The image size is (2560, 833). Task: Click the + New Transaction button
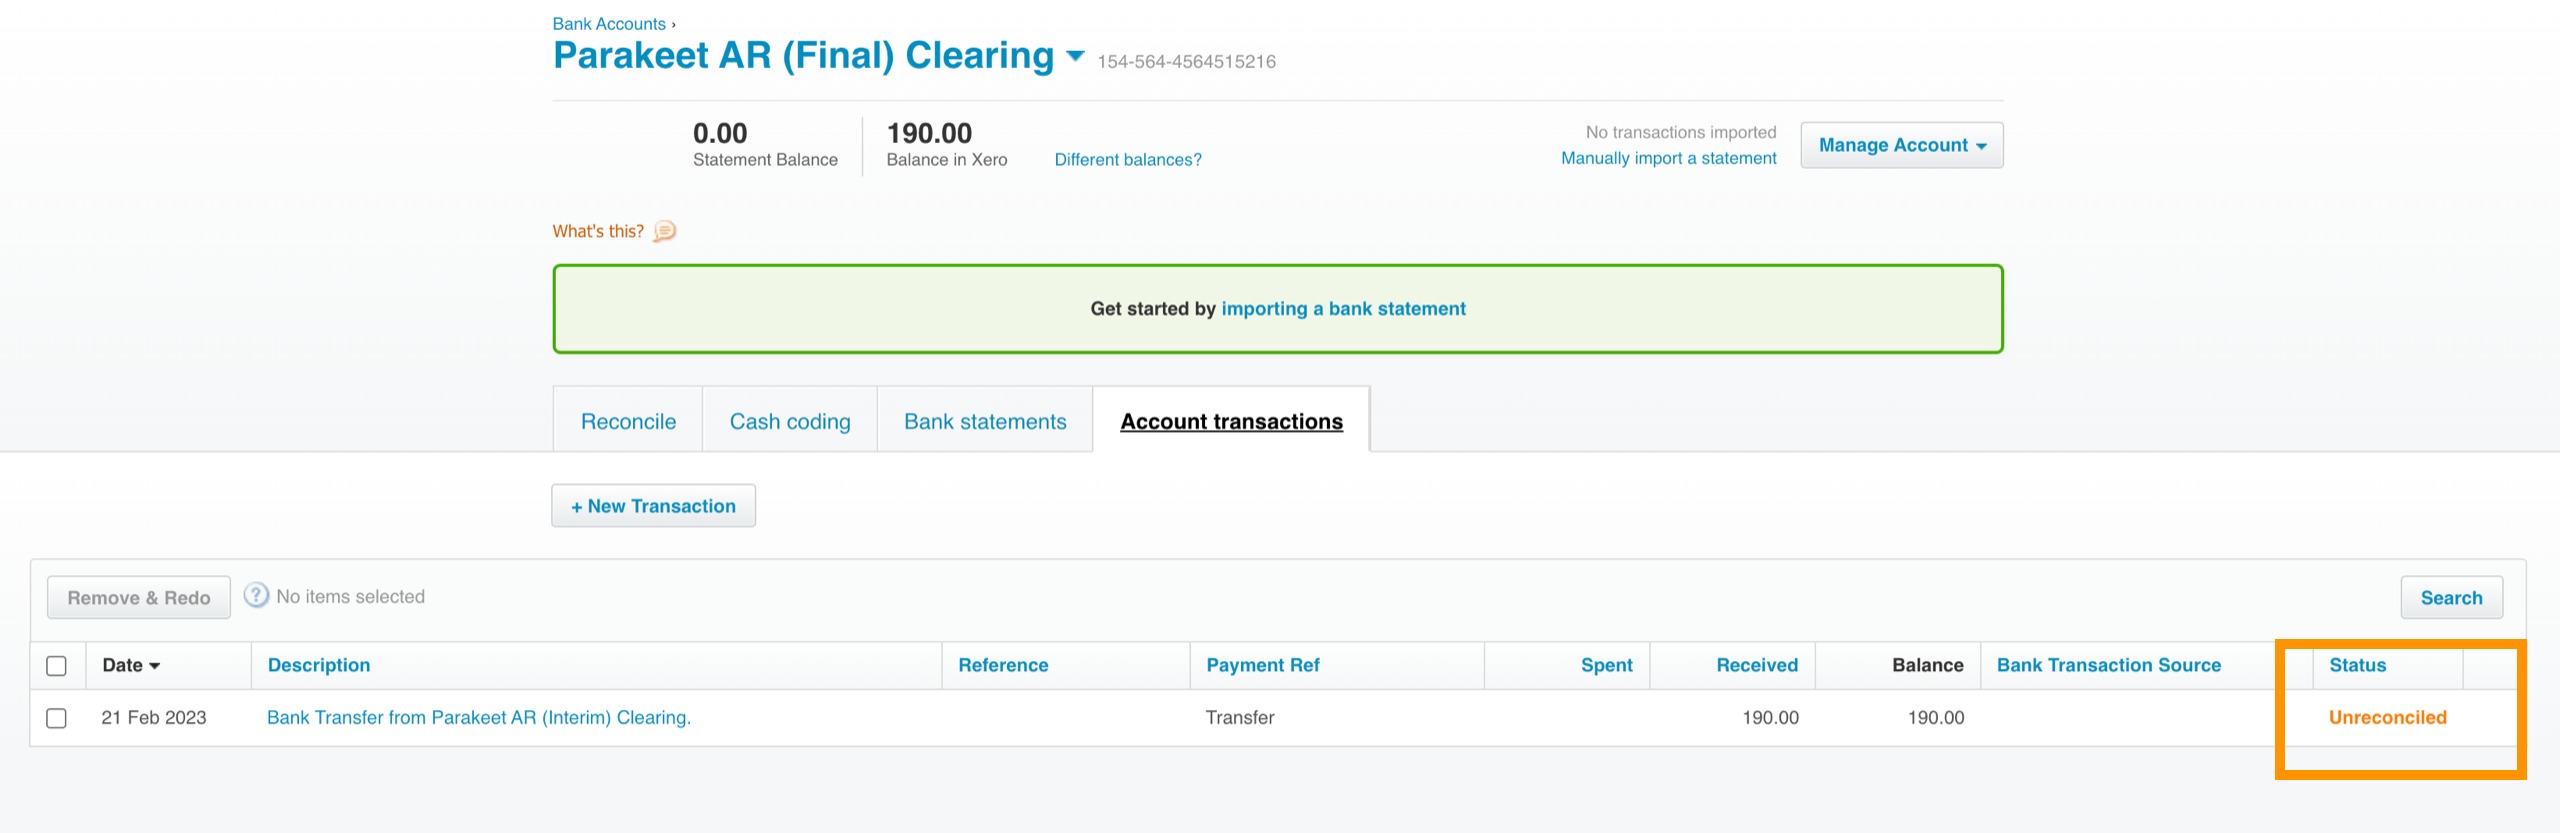pyautogui.click(x=653, y=506)
